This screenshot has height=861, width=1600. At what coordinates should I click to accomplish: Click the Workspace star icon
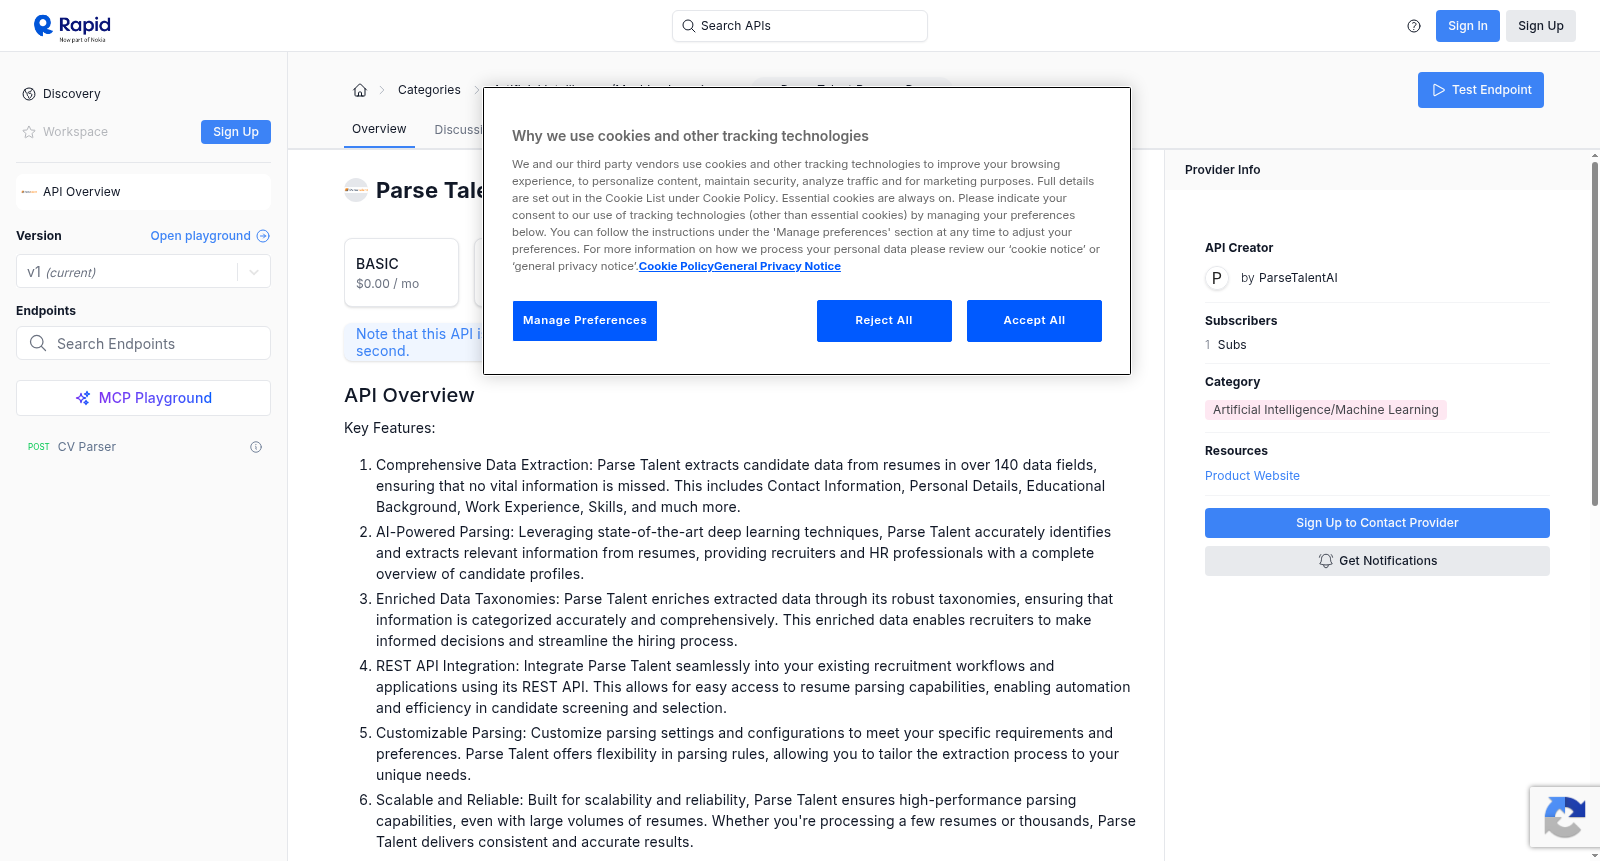29,132
